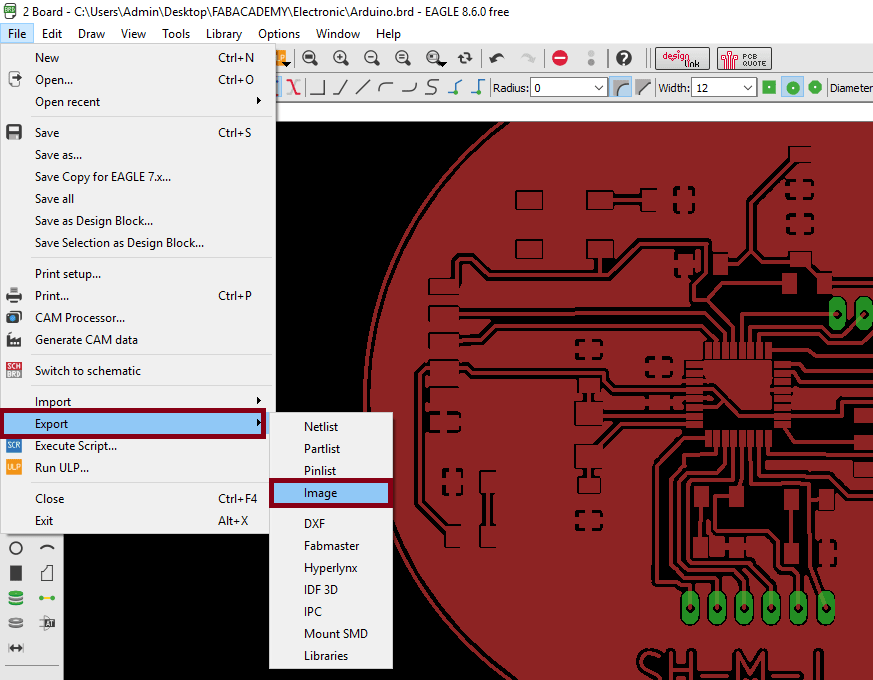Select the Attribute tool
The width and height of the screenshot is (873, 680).
point(47,623)
